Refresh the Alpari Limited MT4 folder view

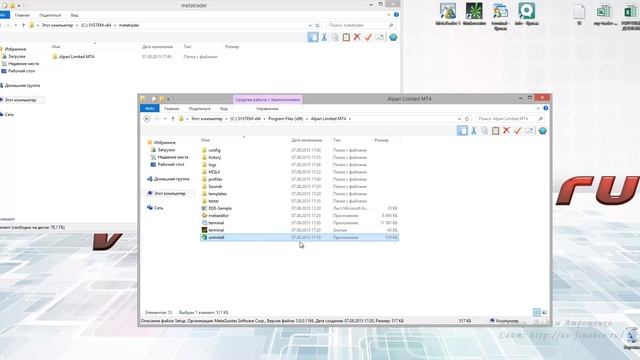click(x=467, y=119)
